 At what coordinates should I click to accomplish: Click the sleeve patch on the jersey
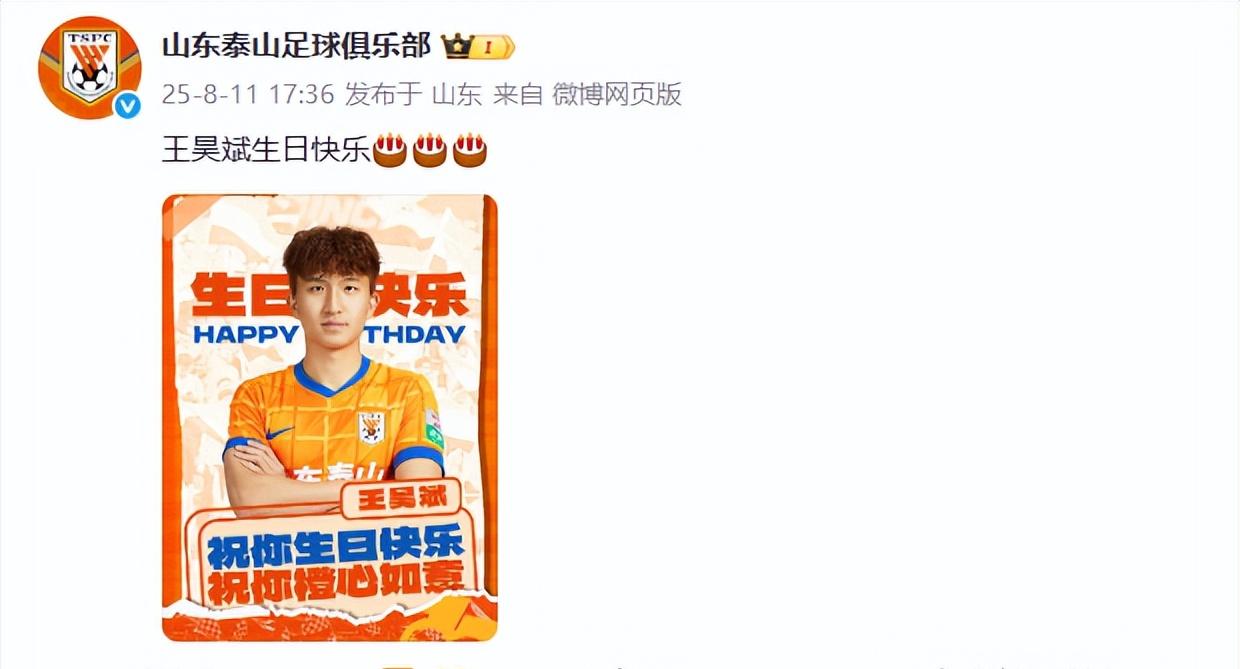click(x=432, y=429)
